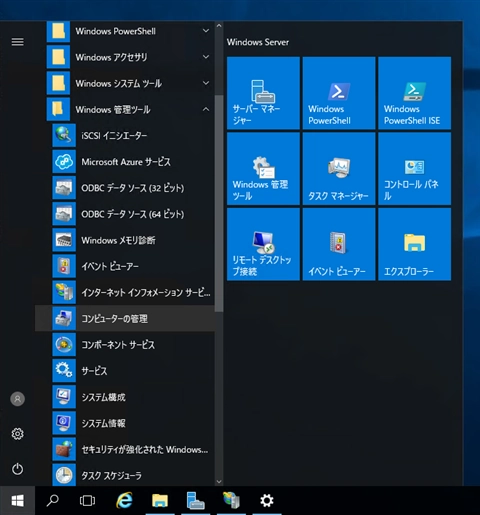Open イベント ビューアー in the app list
The height and width of the screenshot is (515, 480).
(x=125, y=266)
